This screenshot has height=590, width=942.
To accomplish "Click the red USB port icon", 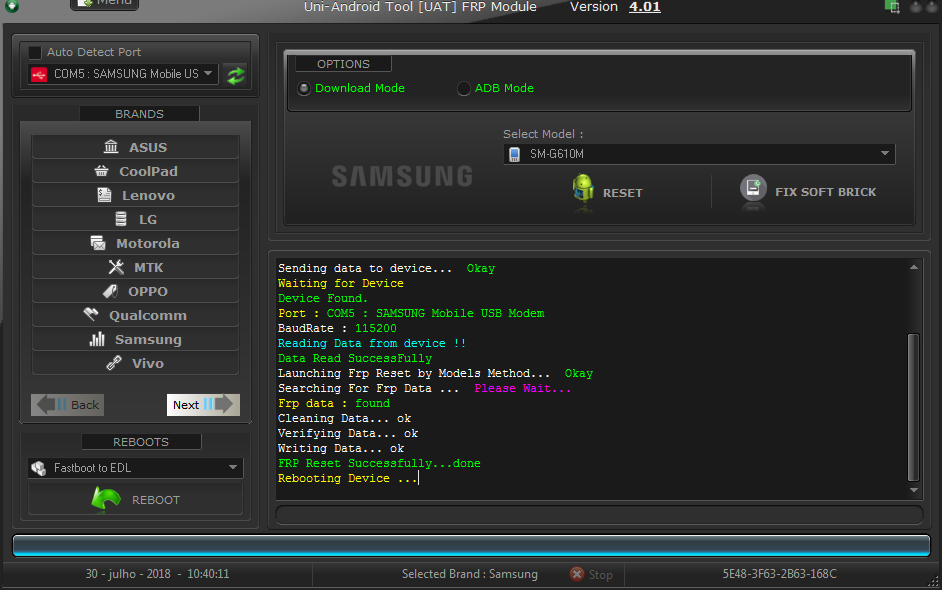I will (x=39, y=75).
